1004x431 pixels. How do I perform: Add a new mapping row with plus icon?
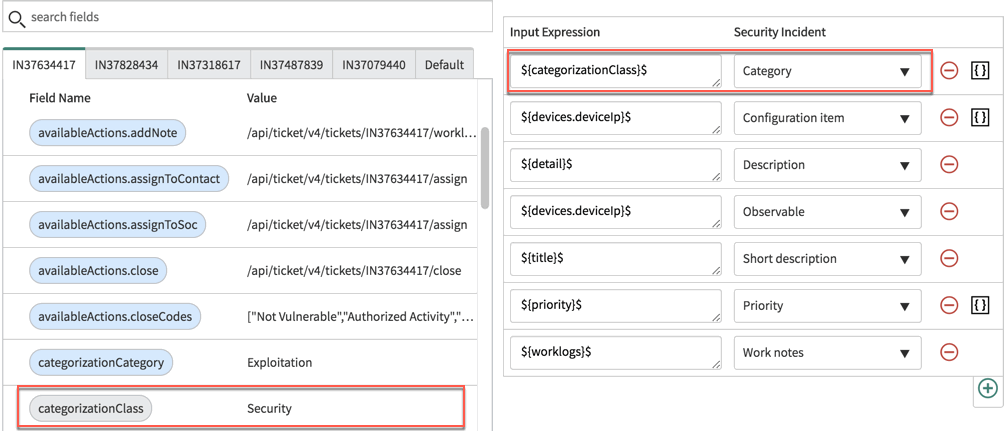pyautogui.click(x=988, y=388)
